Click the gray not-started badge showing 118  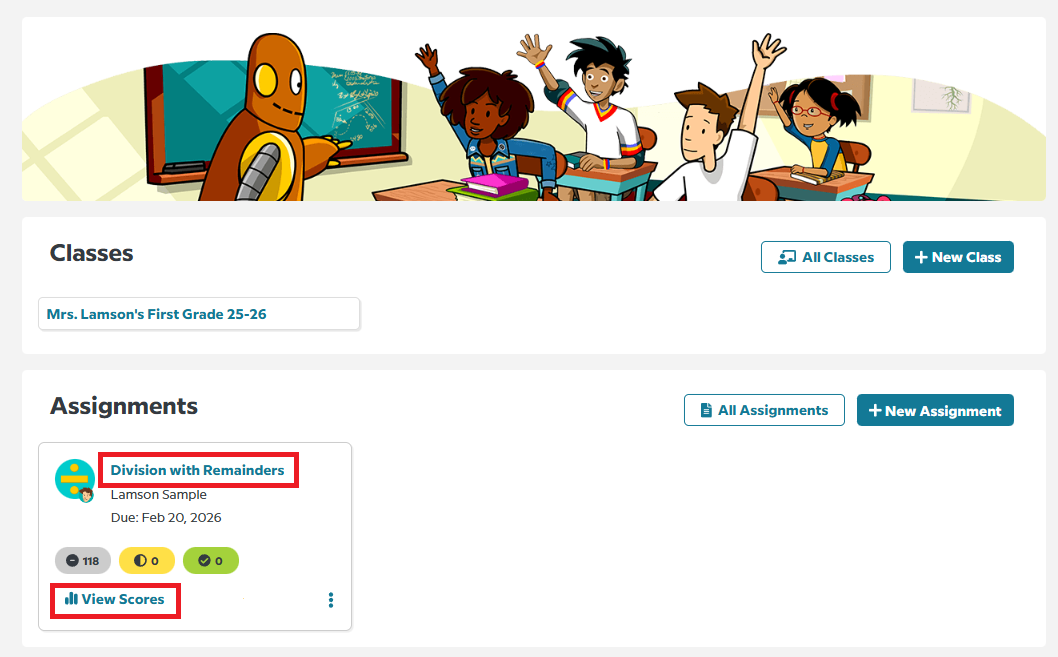click(83, 561)
